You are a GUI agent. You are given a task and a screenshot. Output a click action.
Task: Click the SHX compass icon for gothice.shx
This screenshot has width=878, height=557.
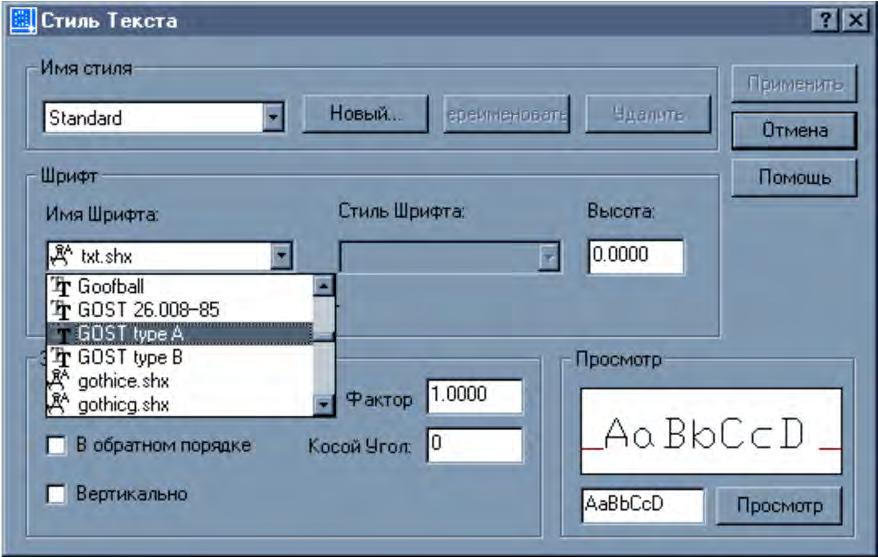point(60,381)
